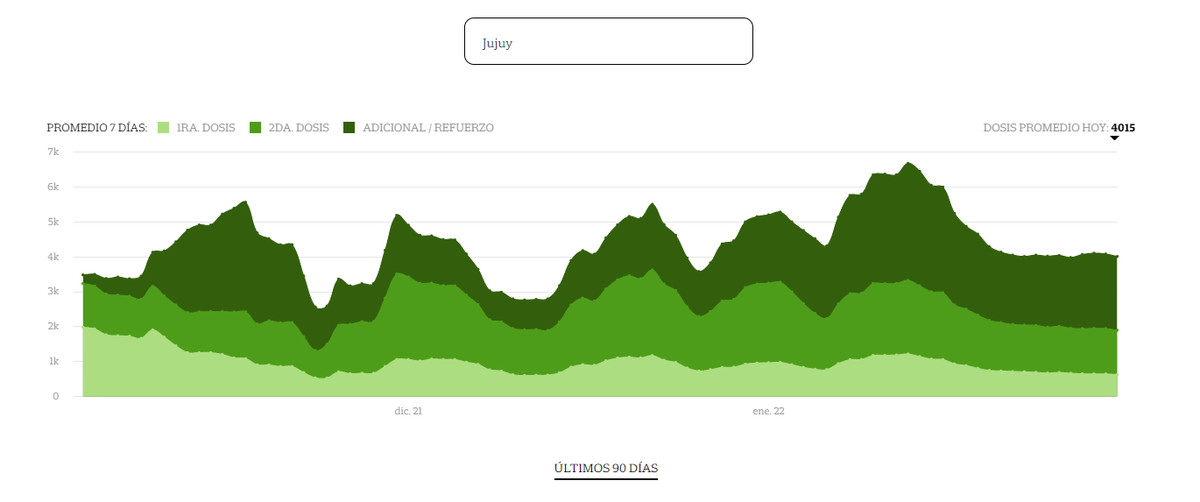Open the Jujuy province selector box
This screenshot has width=1200, height=502.
[608, 41]
